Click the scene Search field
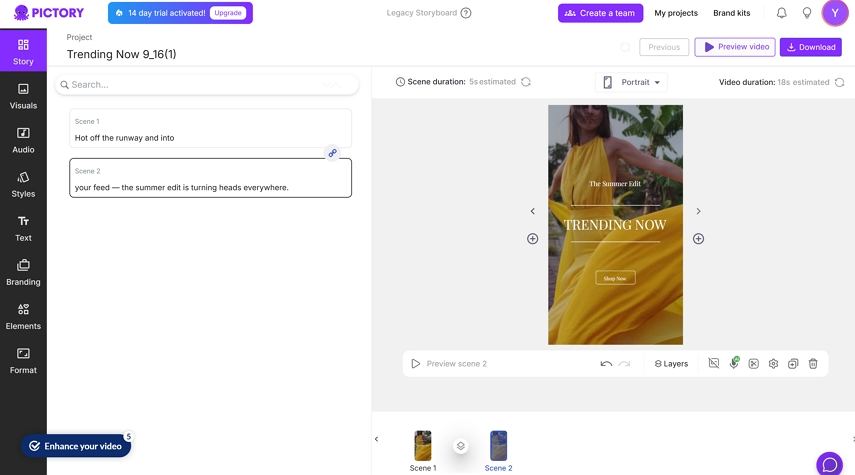This screenshot has height=475, width=855. point(207,85)
